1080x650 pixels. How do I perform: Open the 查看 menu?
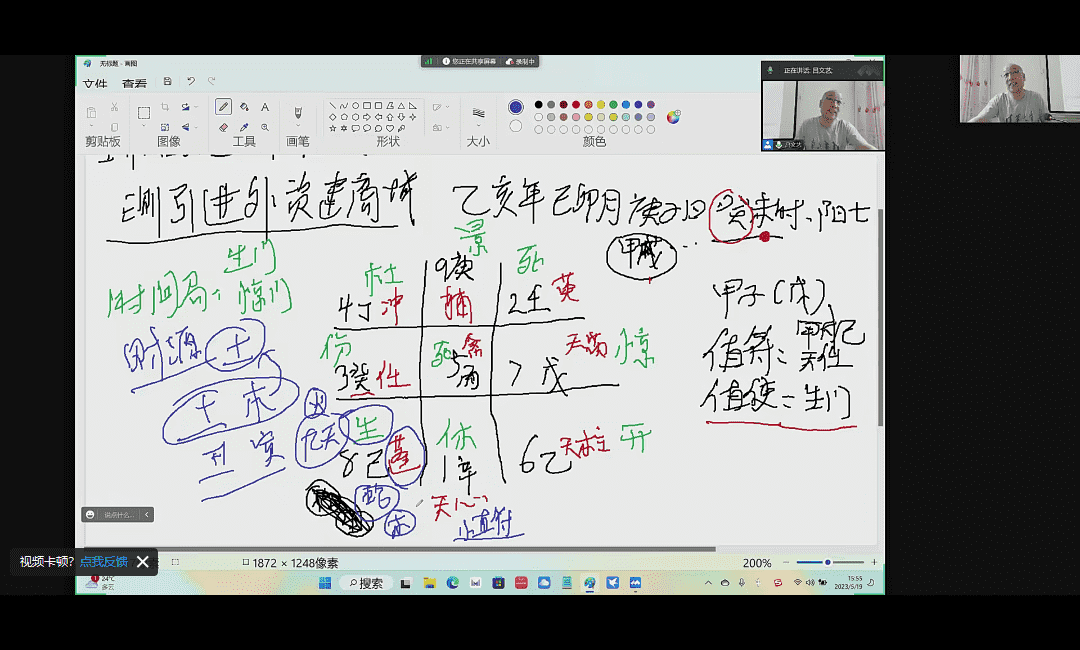click(x=134, y=83)
